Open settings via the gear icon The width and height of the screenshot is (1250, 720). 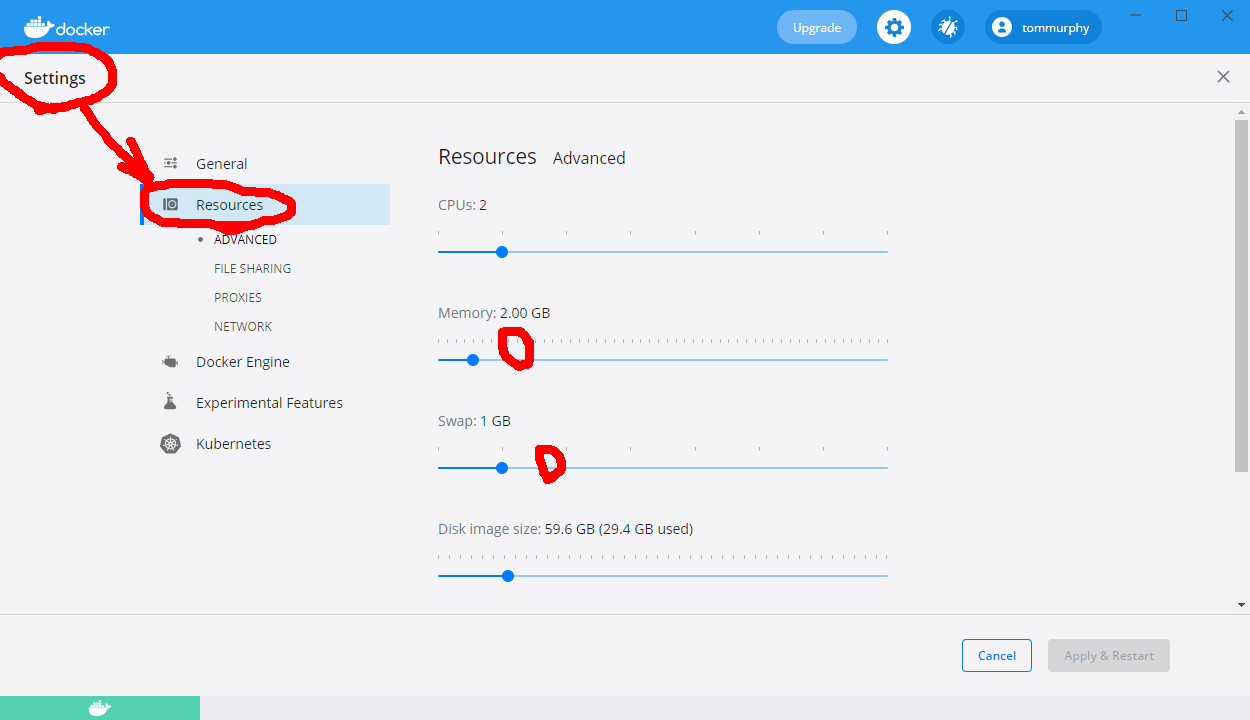point(894,27)
